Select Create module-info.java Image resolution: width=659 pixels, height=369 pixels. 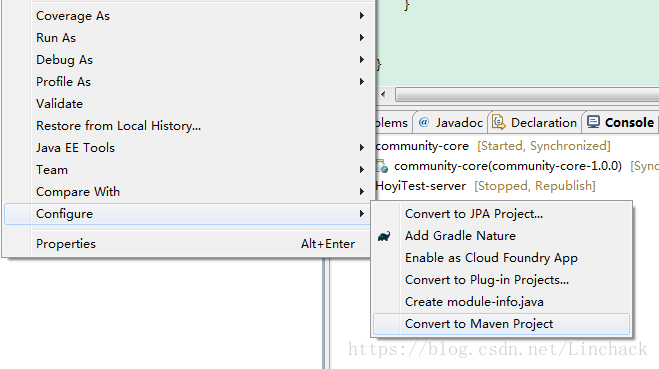(501, 302)
